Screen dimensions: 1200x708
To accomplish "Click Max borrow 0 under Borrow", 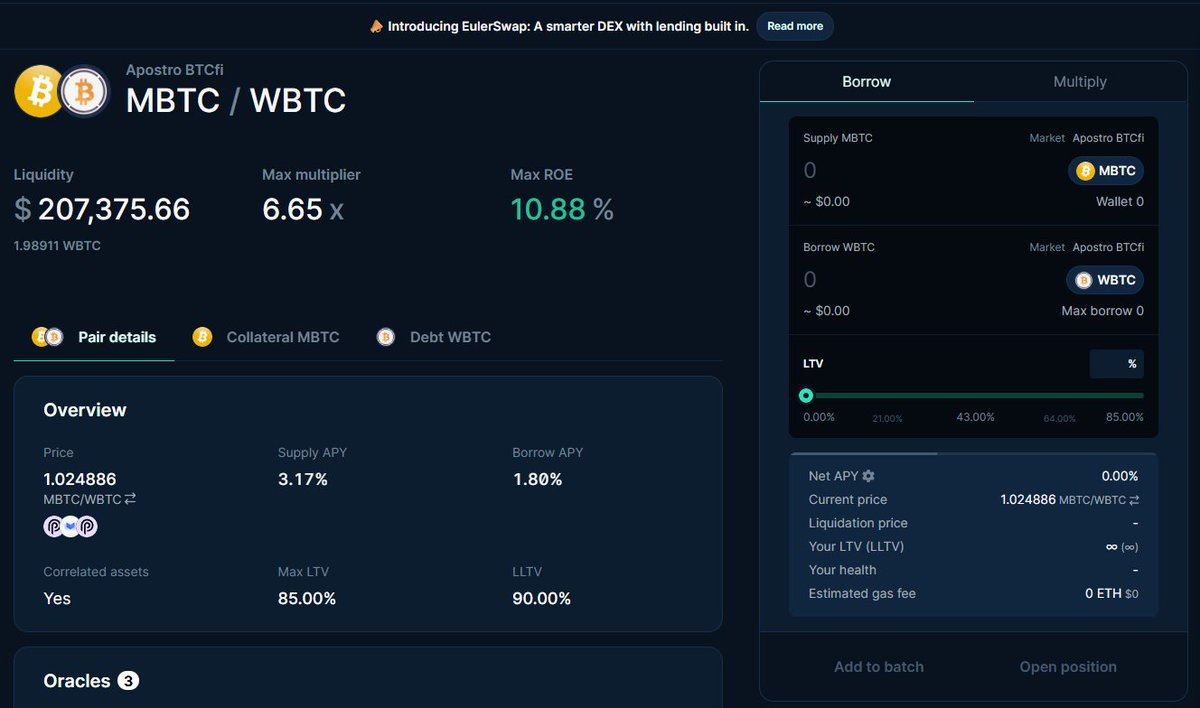I will point(1103,311).
